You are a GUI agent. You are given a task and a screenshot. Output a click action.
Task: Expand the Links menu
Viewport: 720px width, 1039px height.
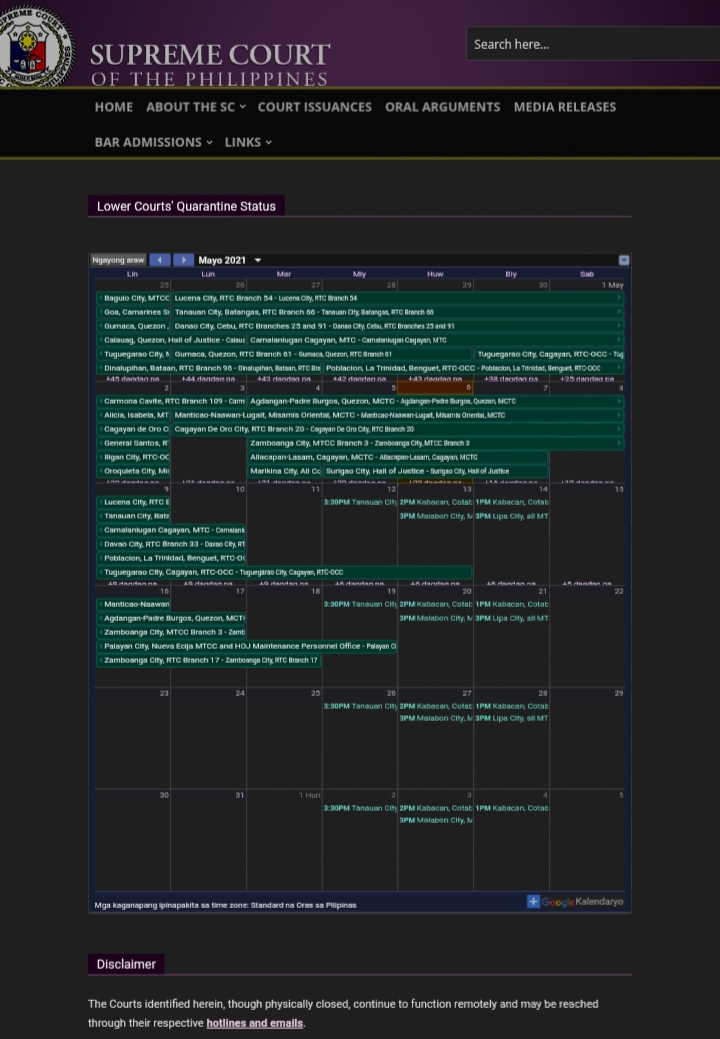point(248,142)
